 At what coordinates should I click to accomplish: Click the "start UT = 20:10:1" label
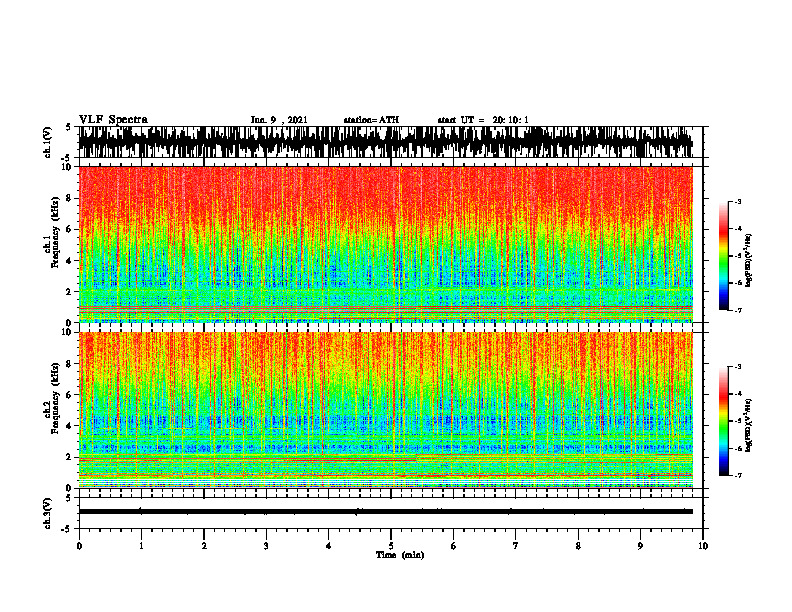coord(483,120)
